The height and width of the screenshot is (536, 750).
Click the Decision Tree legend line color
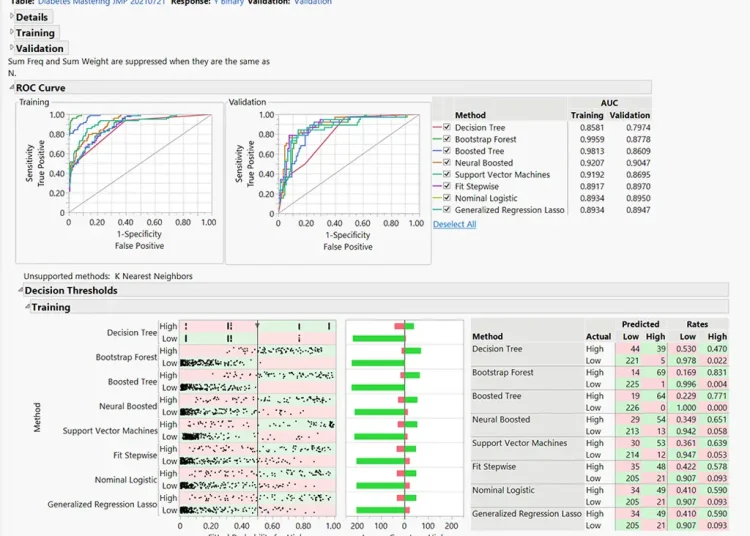[437, 128]
